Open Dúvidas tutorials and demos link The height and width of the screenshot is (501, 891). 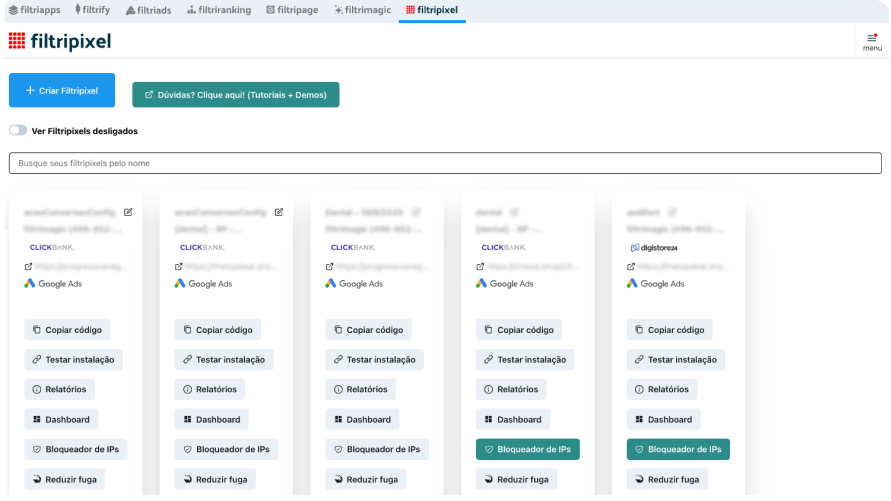(236, 95)
